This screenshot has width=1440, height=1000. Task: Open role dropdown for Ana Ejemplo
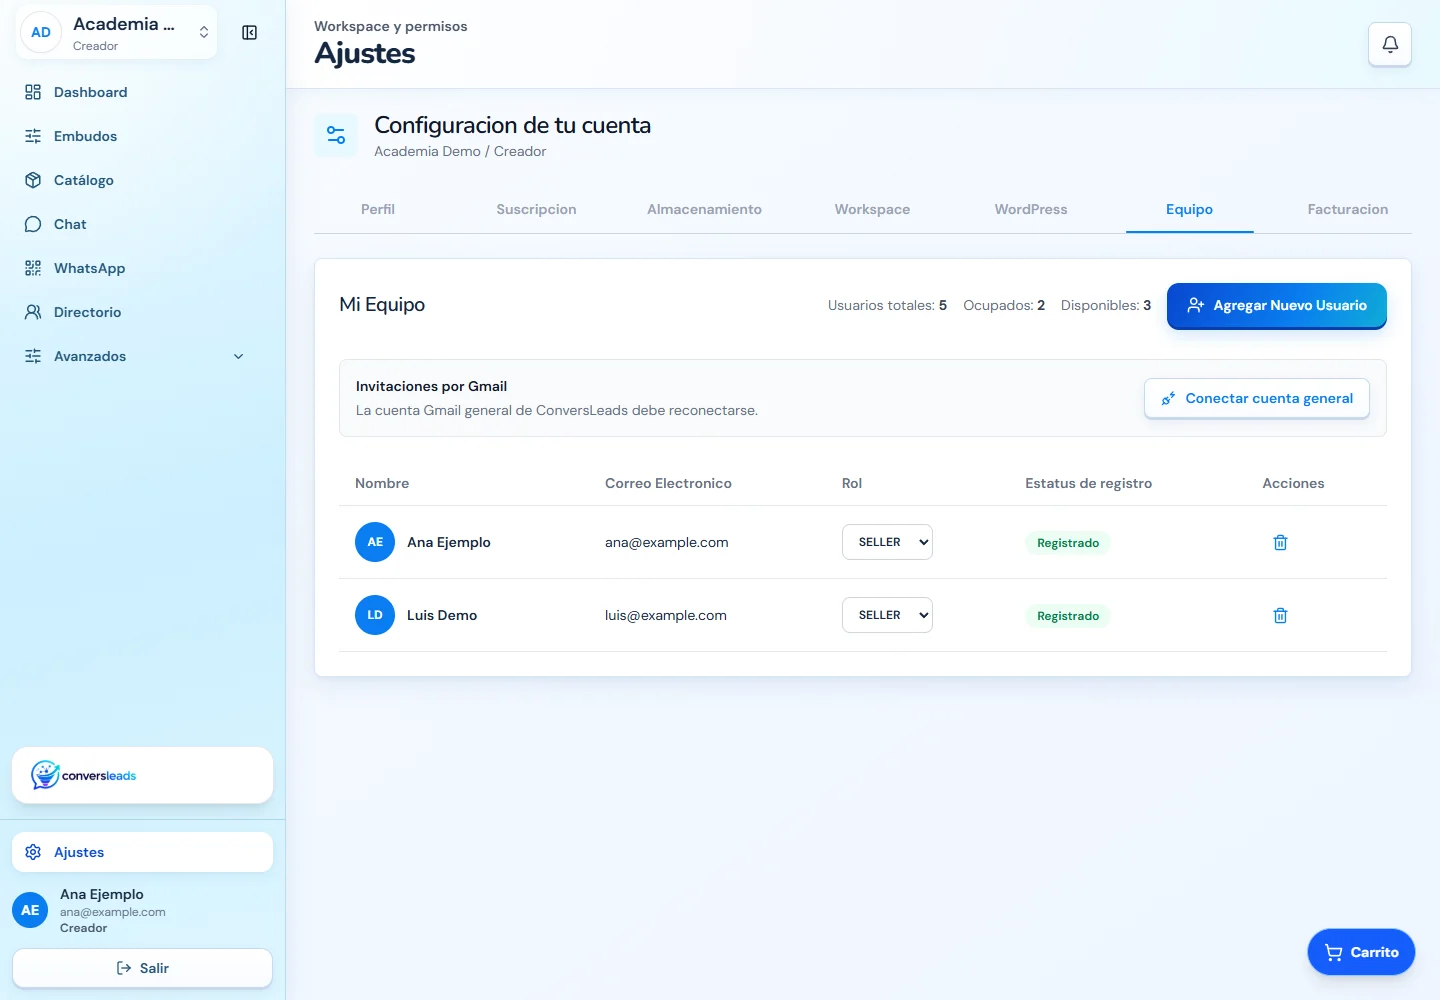point(887,542)
